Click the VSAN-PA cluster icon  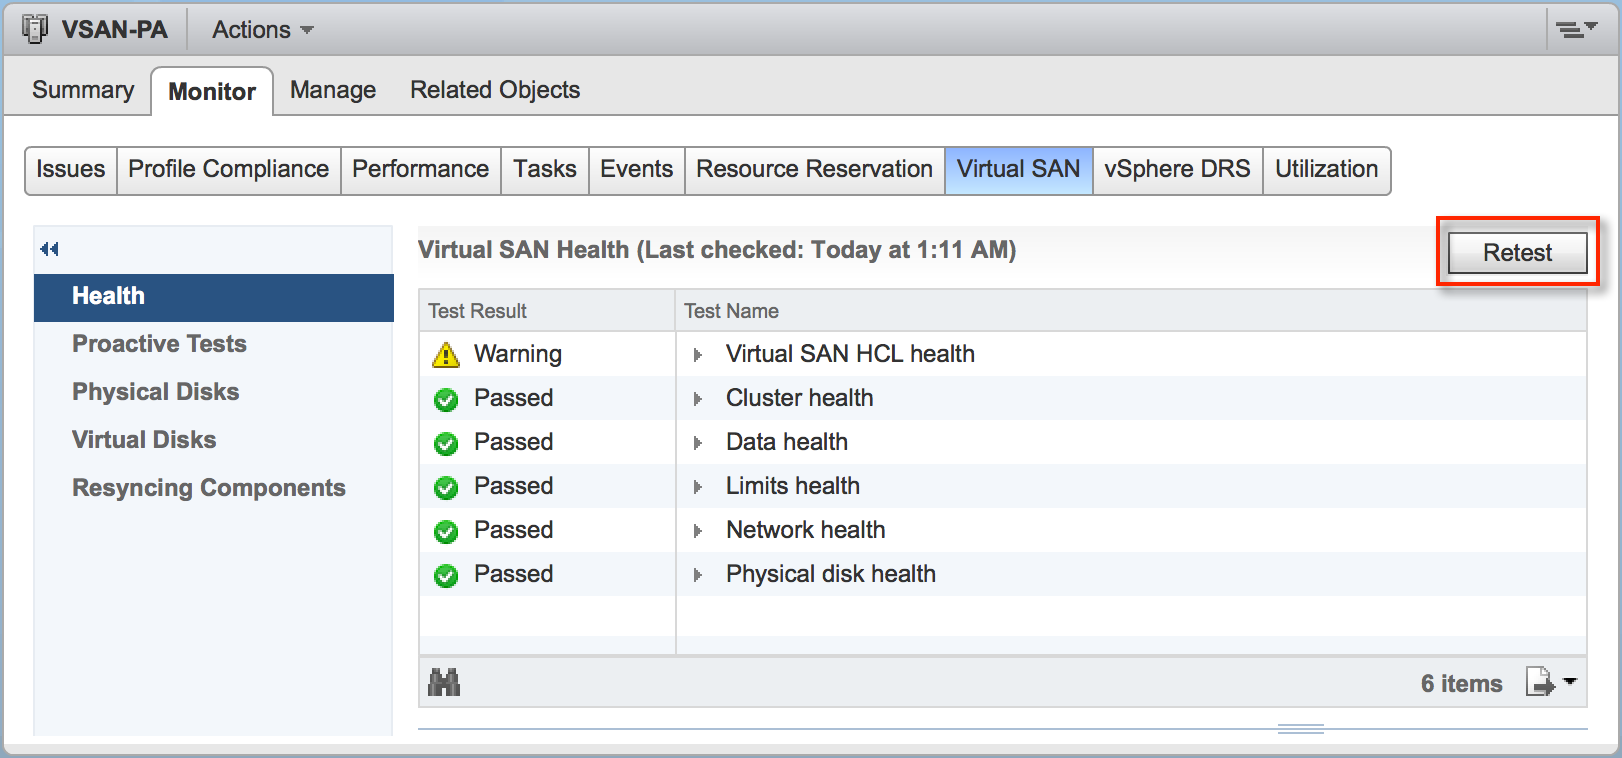(x=35, y=29)
